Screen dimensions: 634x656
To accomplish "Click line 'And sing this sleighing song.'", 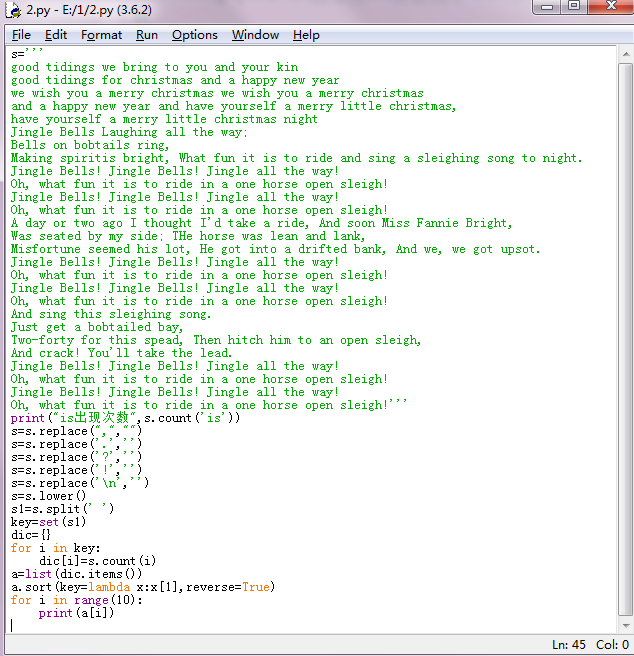I will 111,314.
